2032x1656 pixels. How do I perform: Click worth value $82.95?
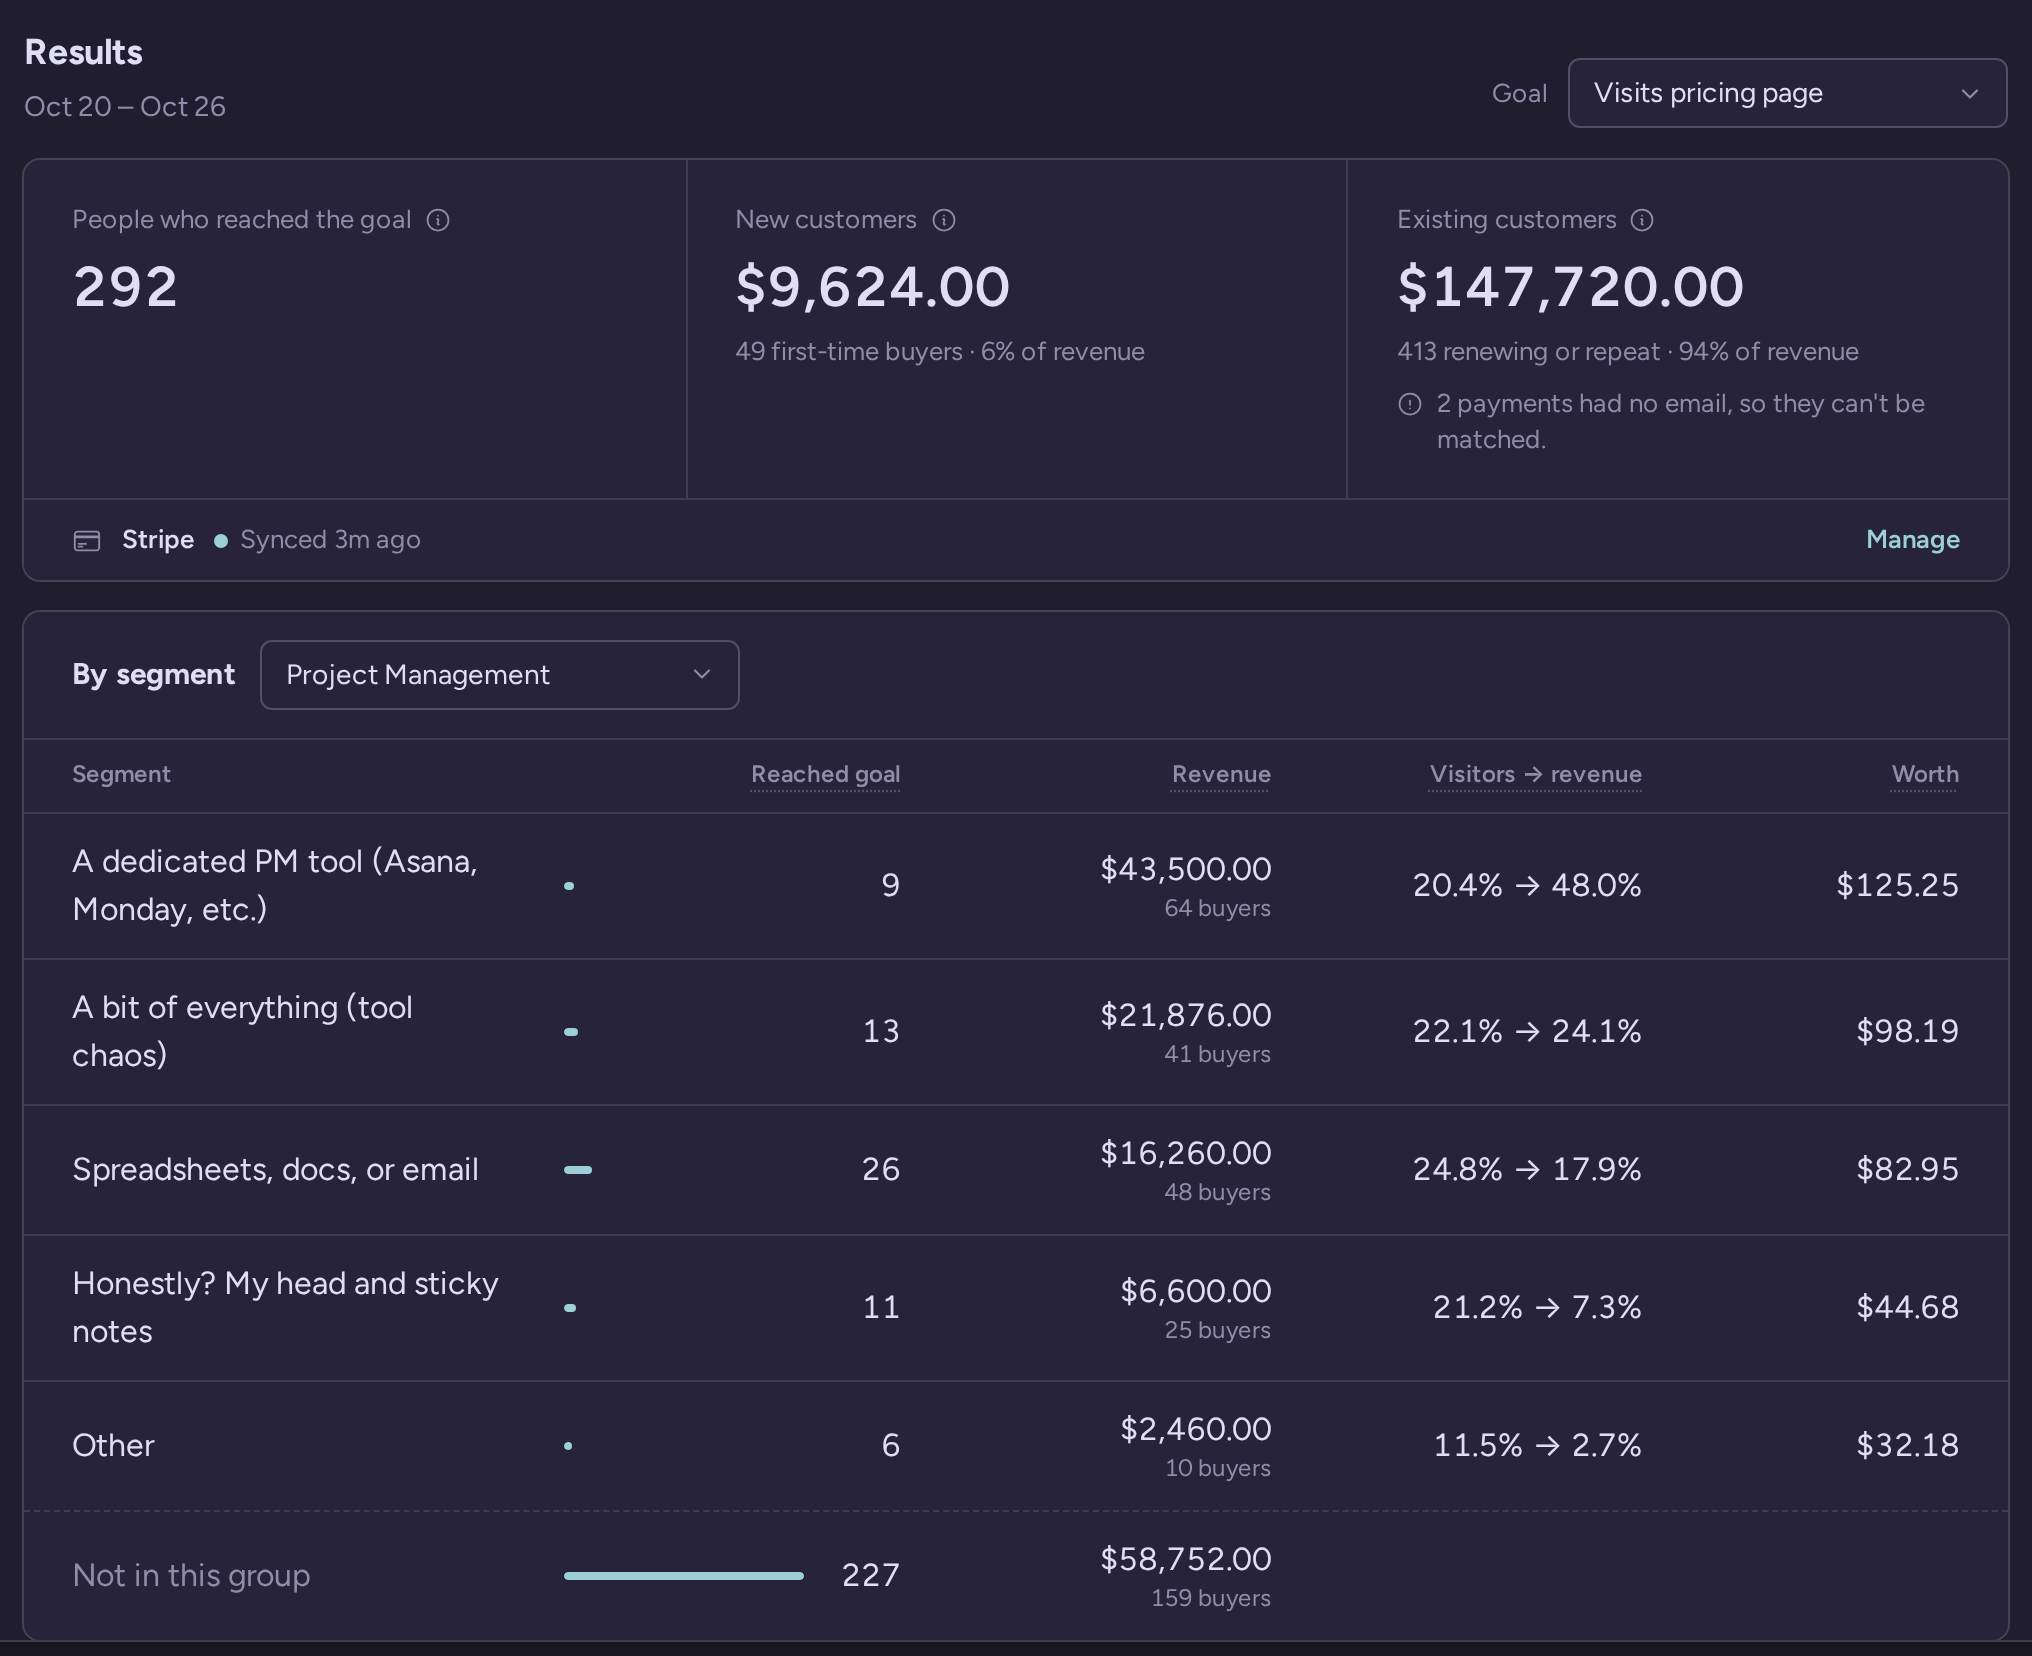tap(1907, 1169)
